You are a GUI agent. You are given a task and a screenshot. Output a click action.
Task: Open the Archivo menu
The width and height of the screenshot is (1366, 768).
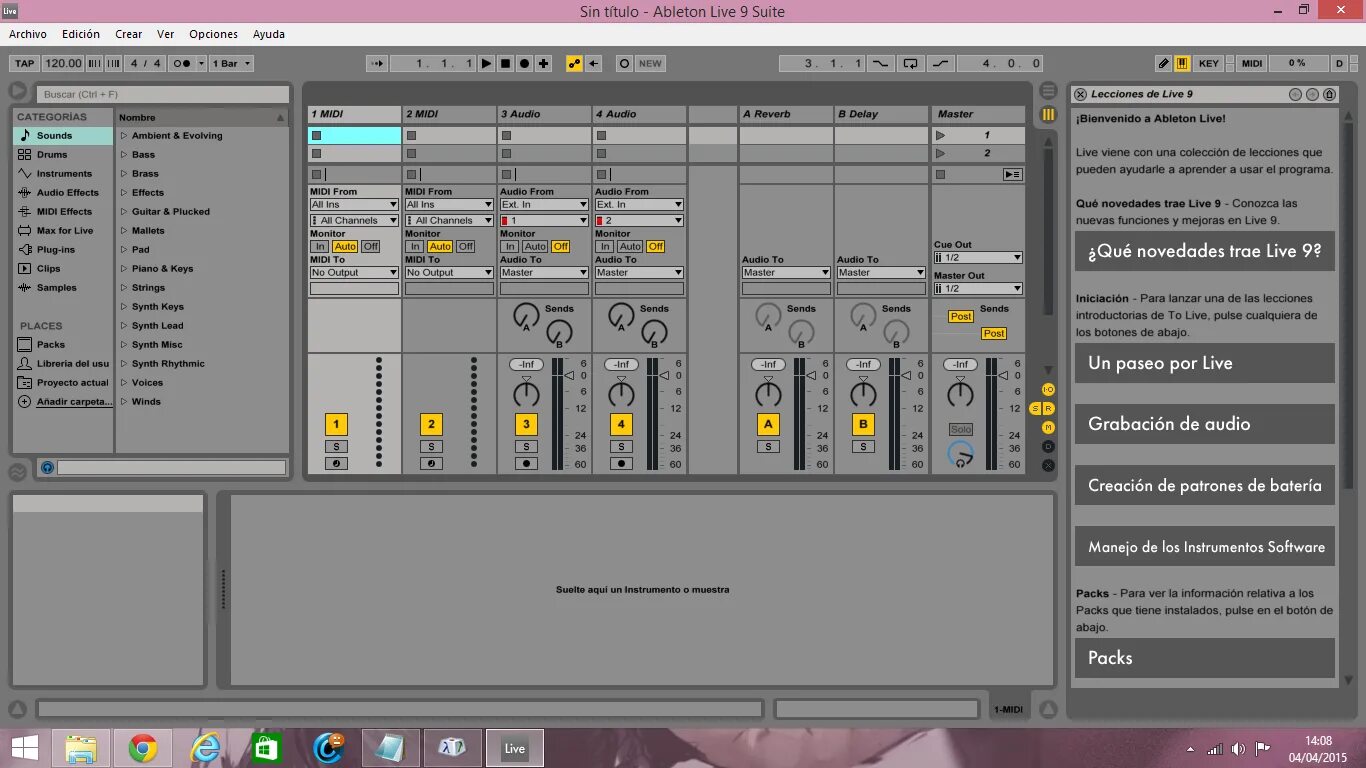[x=28, y=33]
